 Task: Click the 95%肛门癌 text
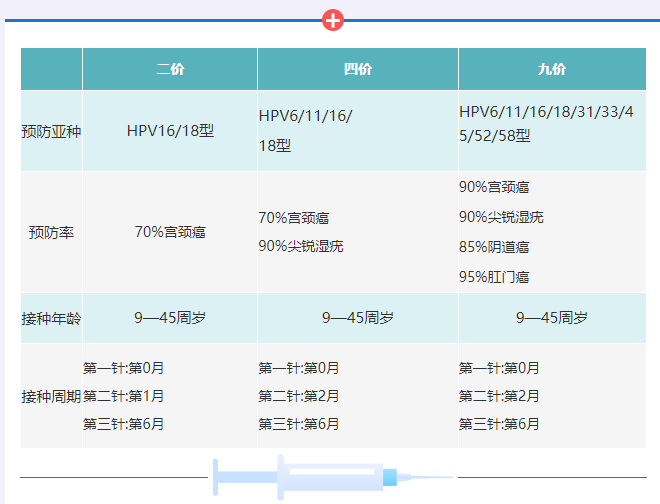(494, 277)
